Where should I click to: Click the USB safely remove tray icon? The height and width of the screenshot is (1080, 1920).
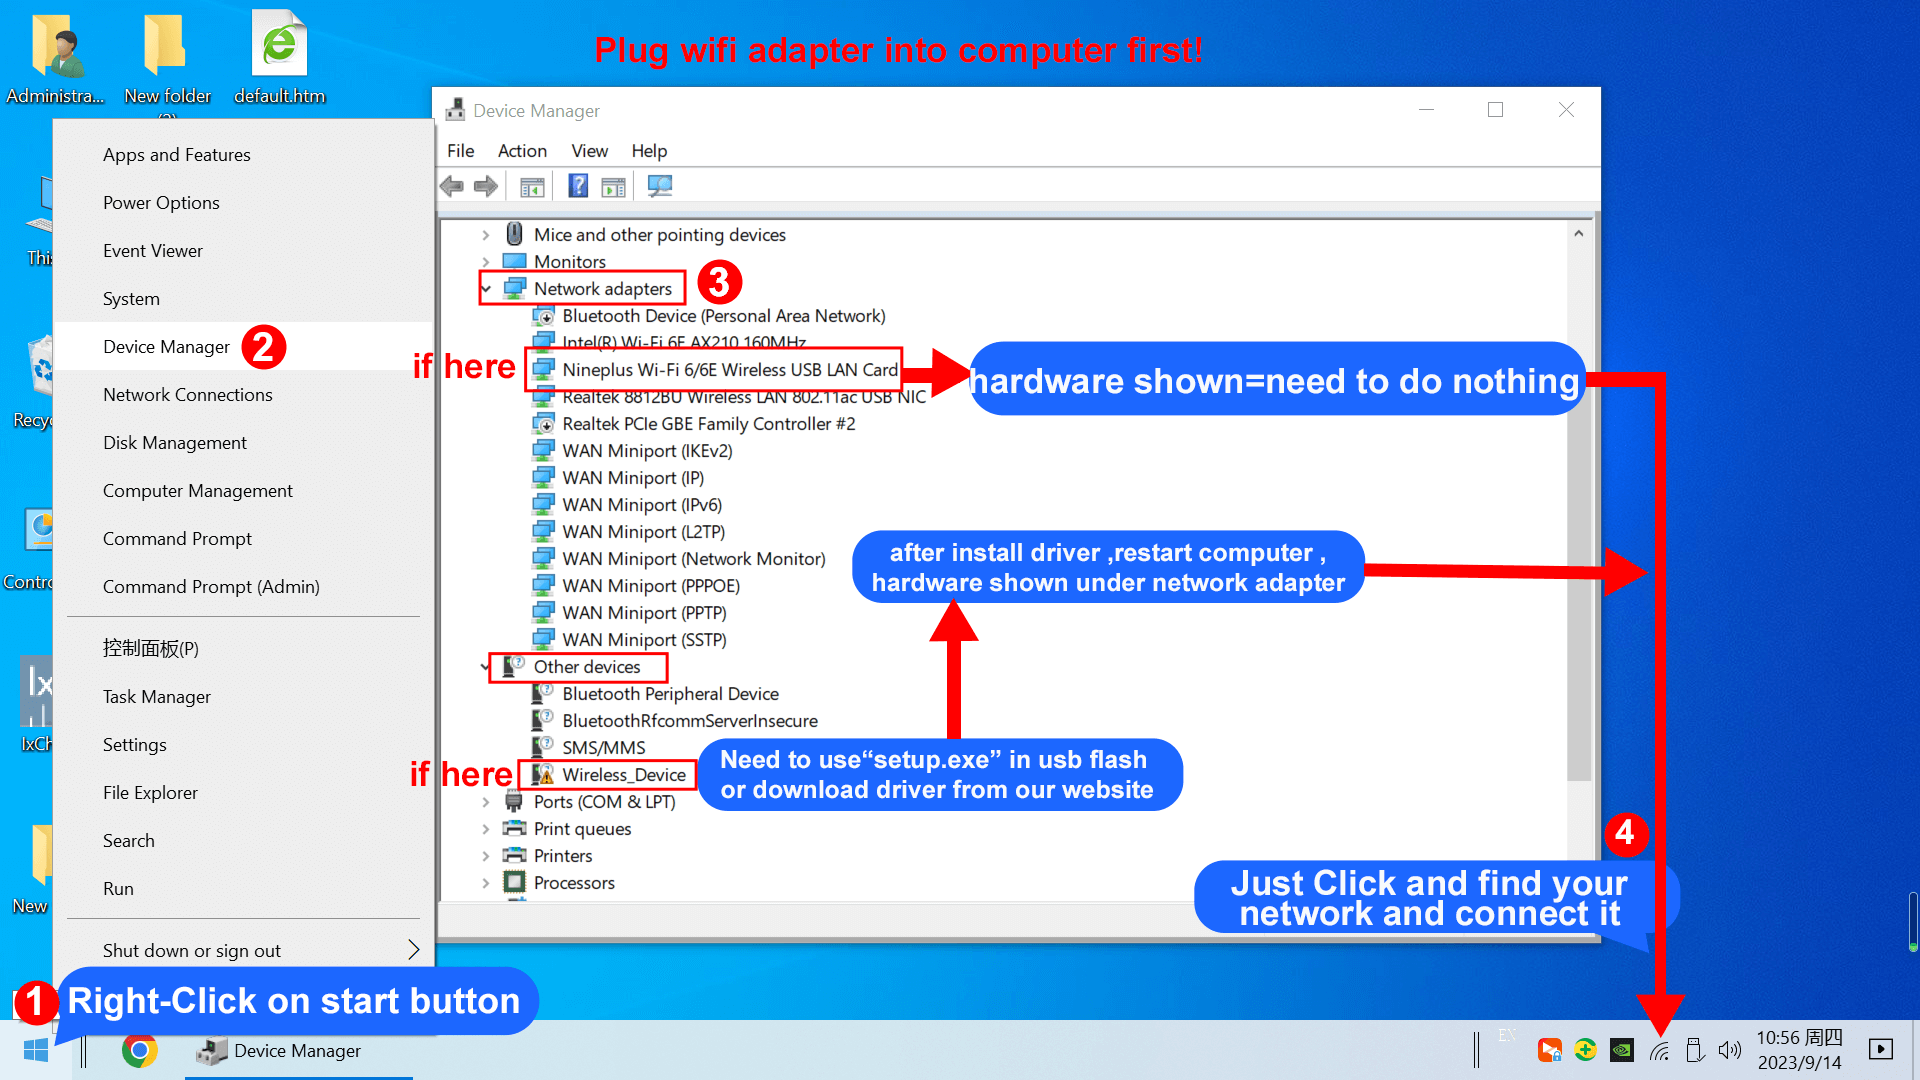pos(1694,1050)
